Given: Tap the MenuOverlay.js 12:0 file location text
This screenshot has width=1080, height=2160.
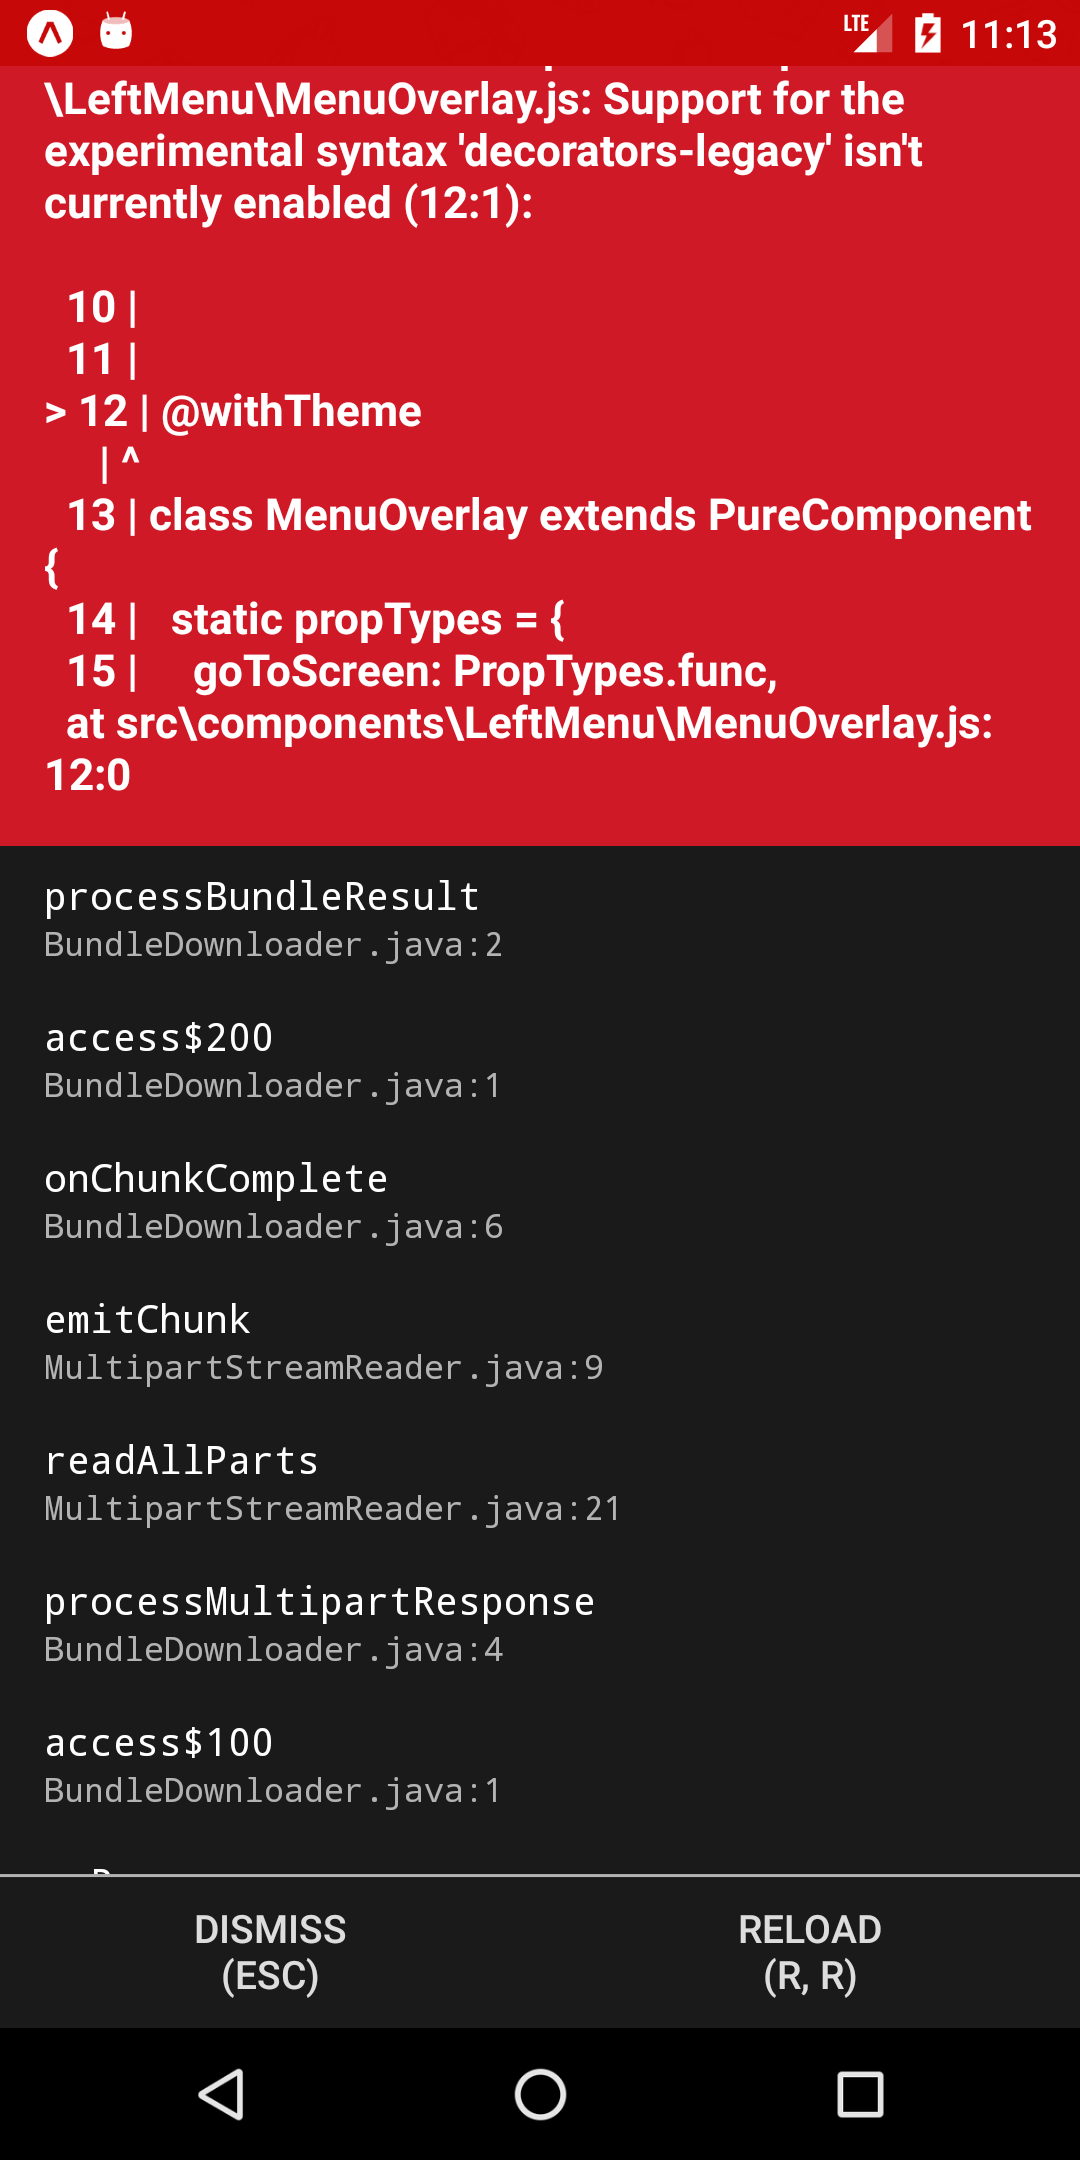Looking at the screenshot, I should [x=520, y=749].
